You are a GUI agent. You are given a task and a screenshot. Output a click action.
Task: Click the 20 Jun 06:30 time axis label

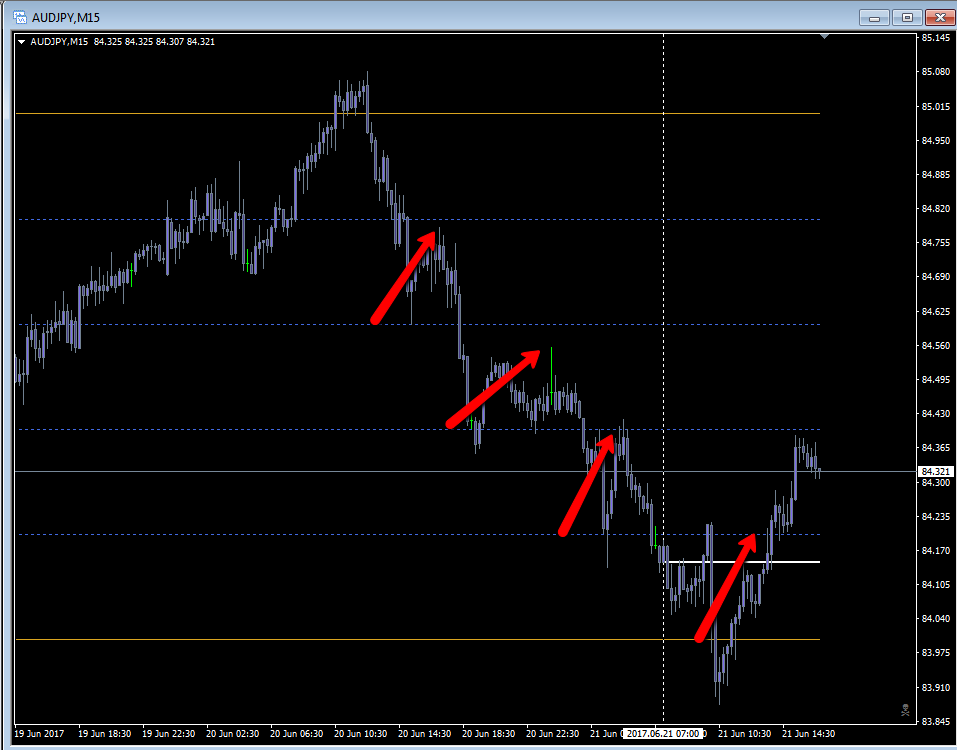pos(297,734)
